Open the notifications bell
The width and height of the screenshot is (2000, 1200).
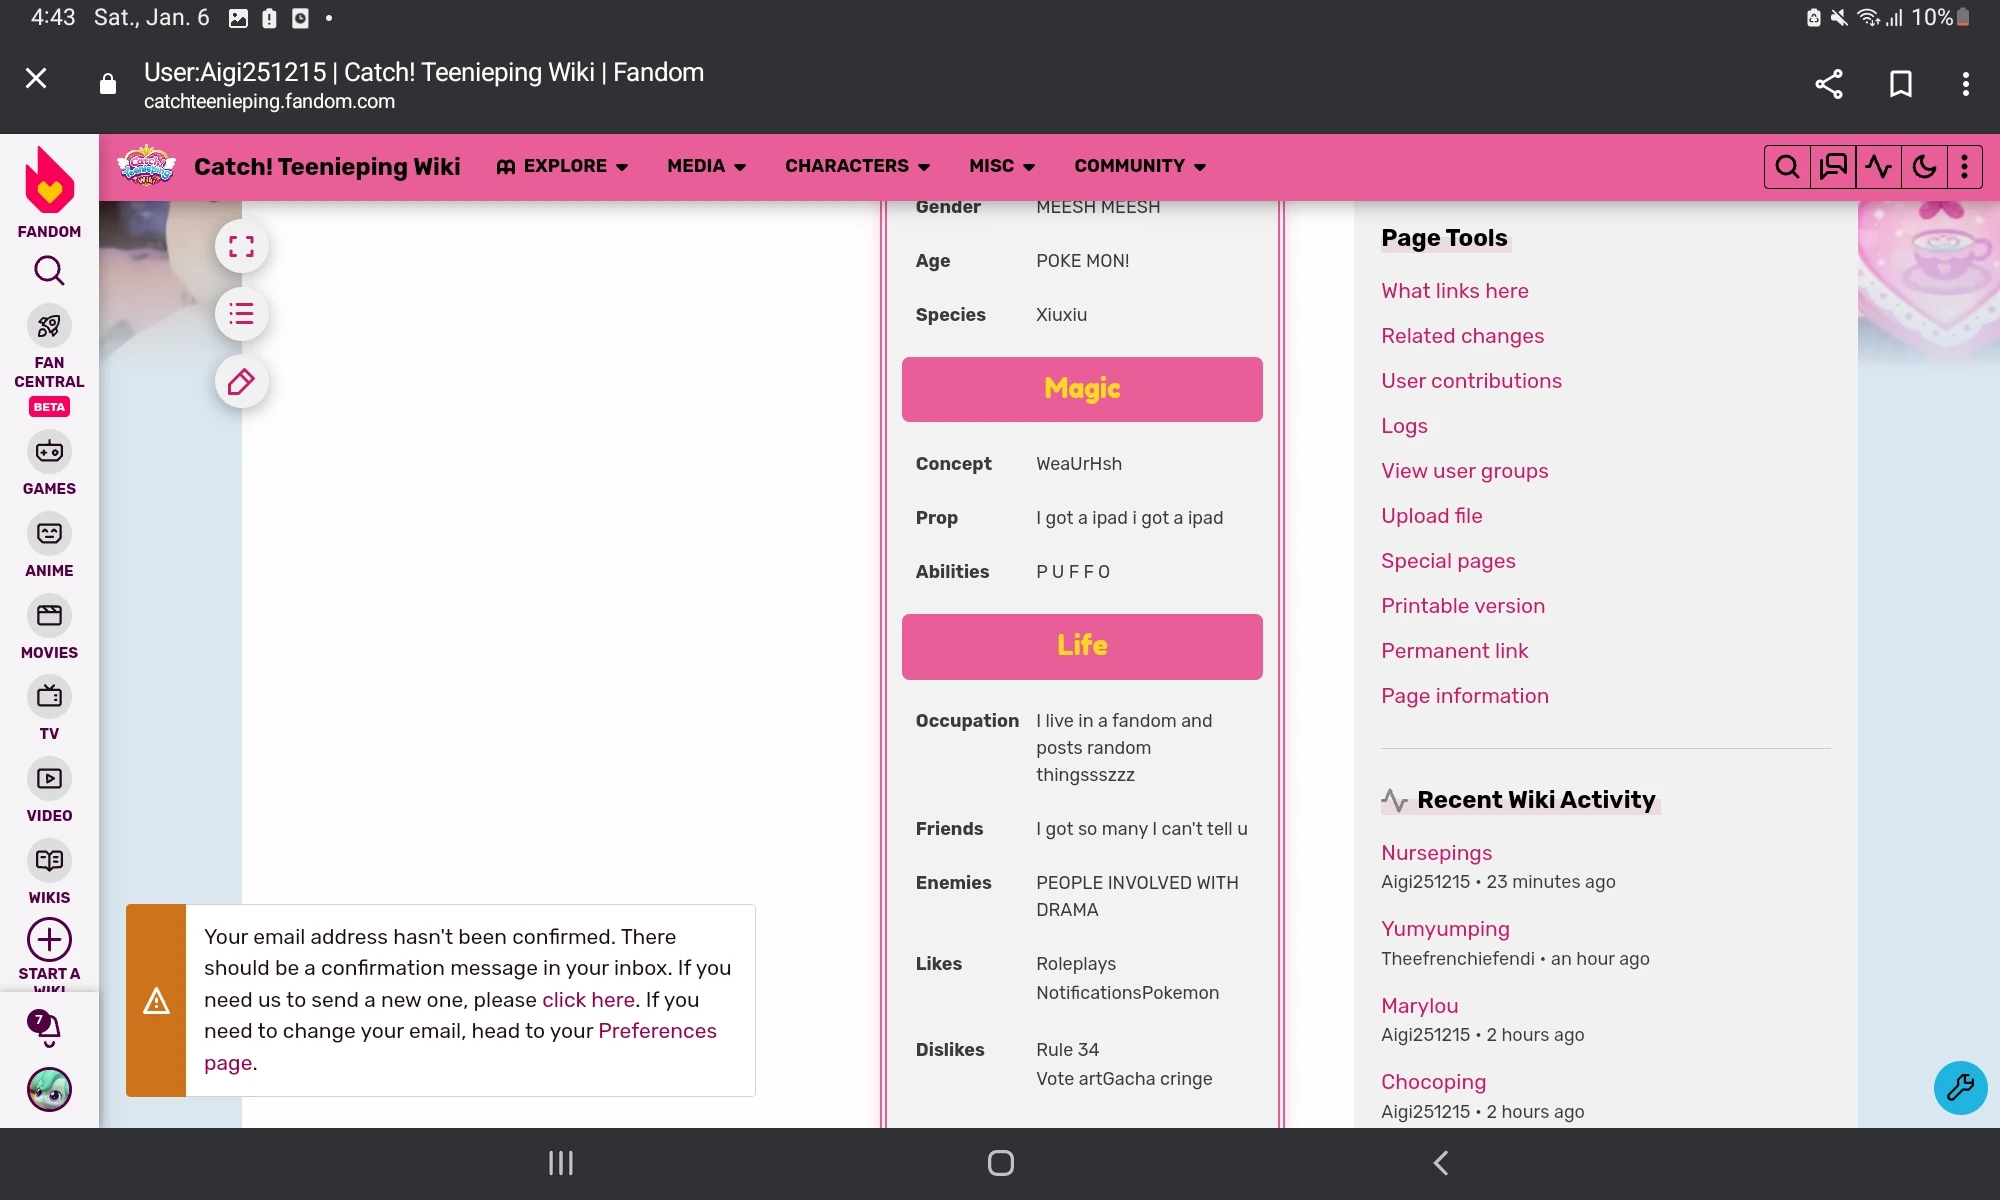46,1027
